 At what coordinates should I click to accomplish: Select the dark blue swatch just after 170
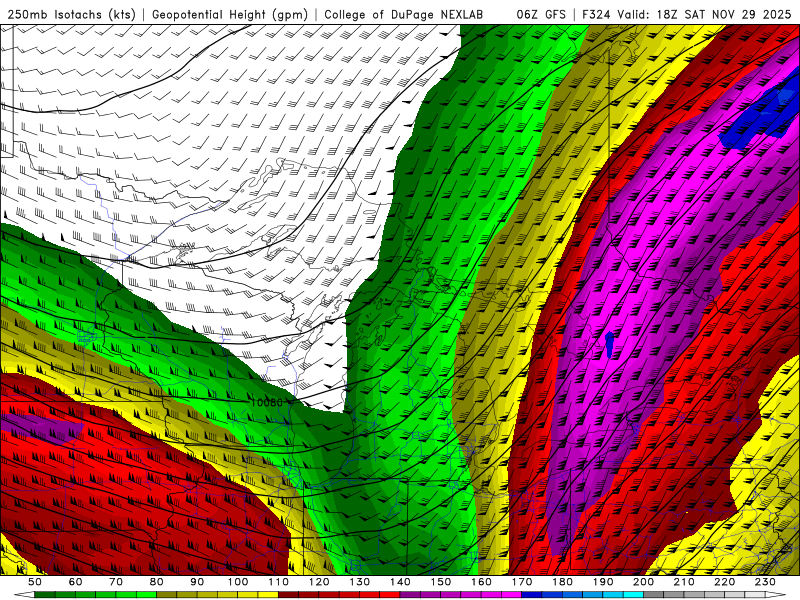tap(532, 594)
